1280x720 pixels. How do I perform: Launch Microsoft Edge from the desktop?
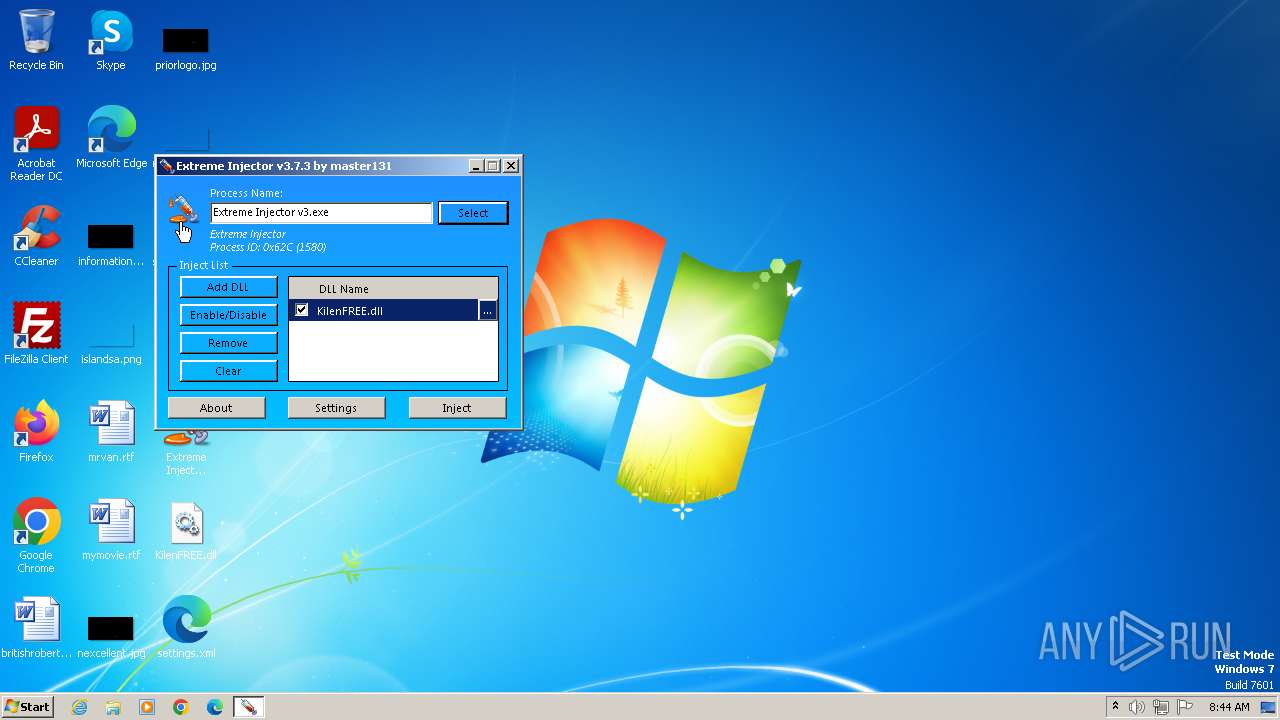111,138
